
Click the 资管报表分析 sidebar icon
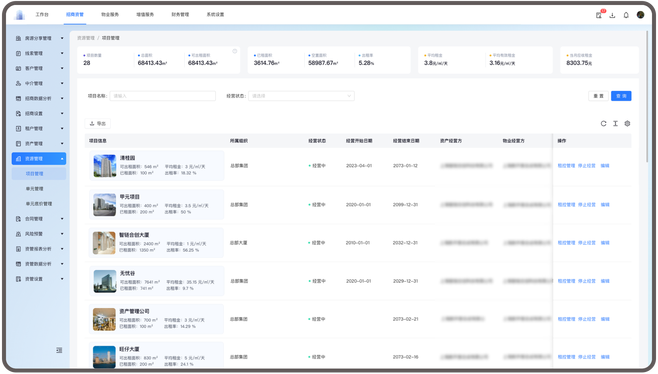(18, 249)
